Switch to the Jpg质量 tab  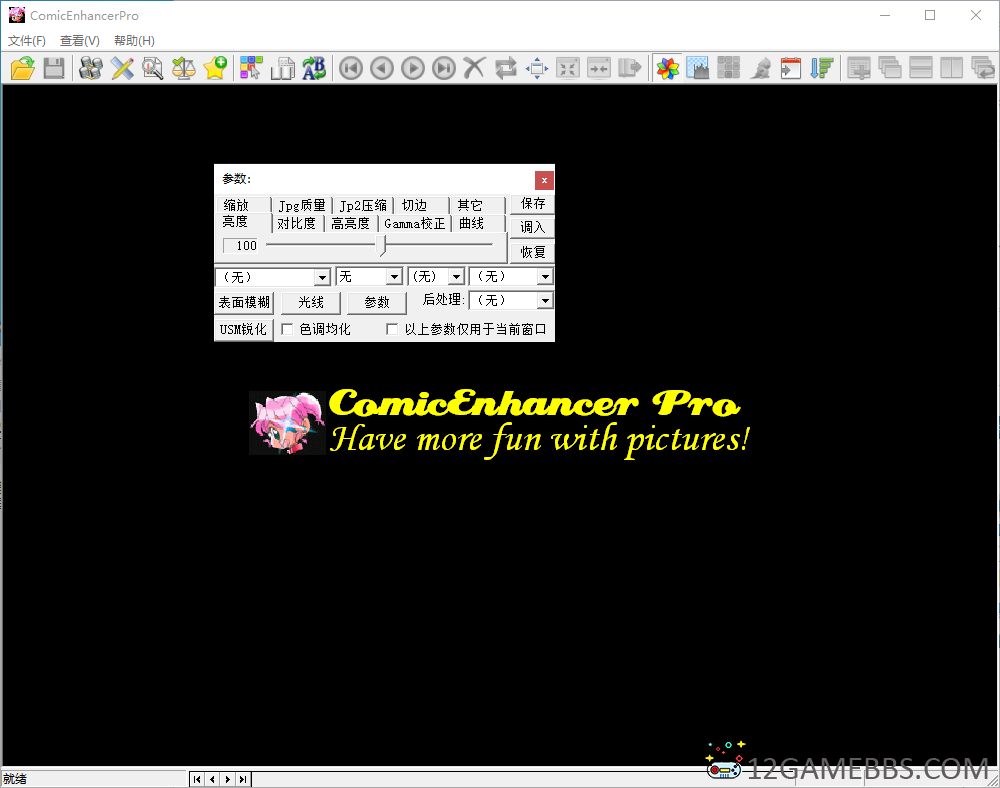(302, 205)
